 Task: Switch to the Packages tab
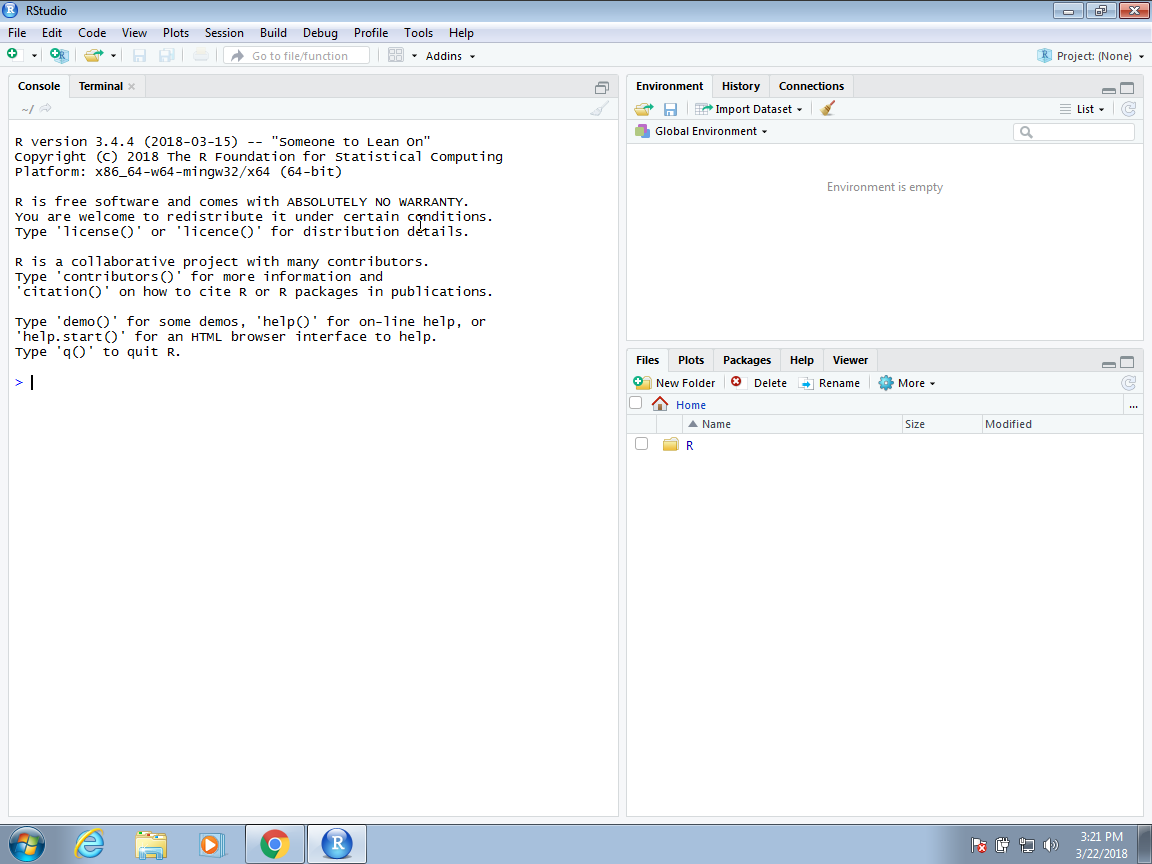(x=747, y=360)
